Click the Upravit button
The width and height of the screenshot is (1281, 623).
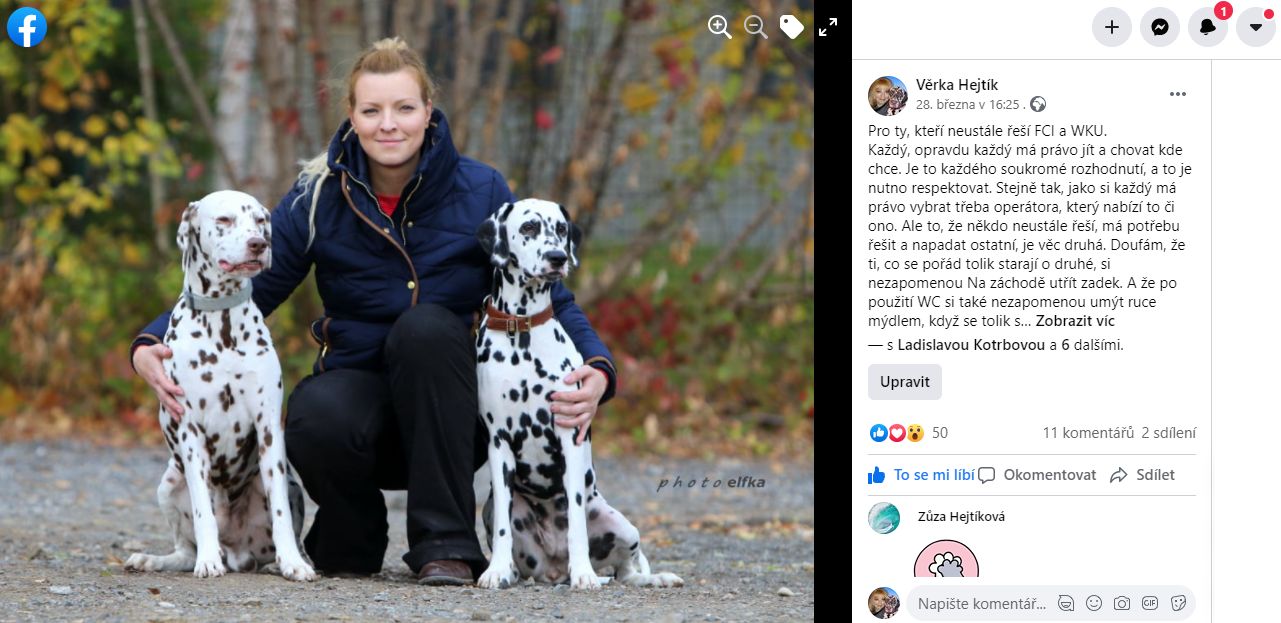(905, 382)
